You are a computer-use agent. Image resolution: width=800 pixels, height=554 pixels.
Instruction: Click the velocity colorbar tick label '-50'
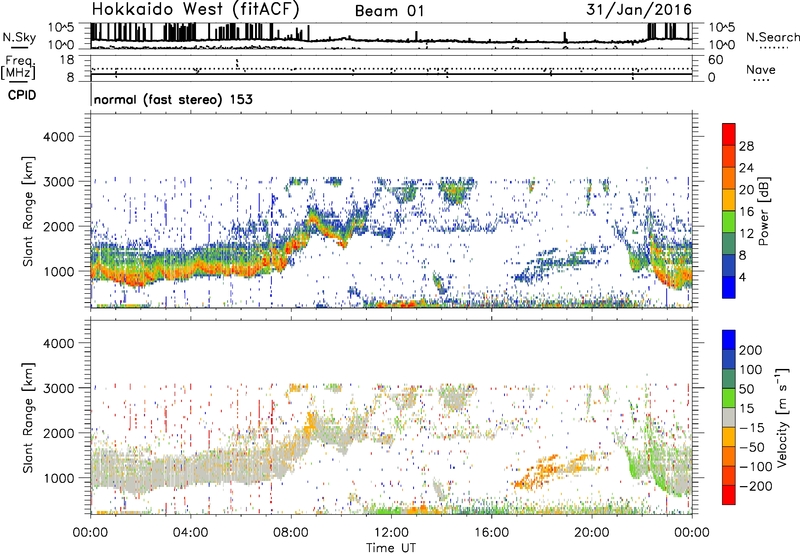[752, 447]
